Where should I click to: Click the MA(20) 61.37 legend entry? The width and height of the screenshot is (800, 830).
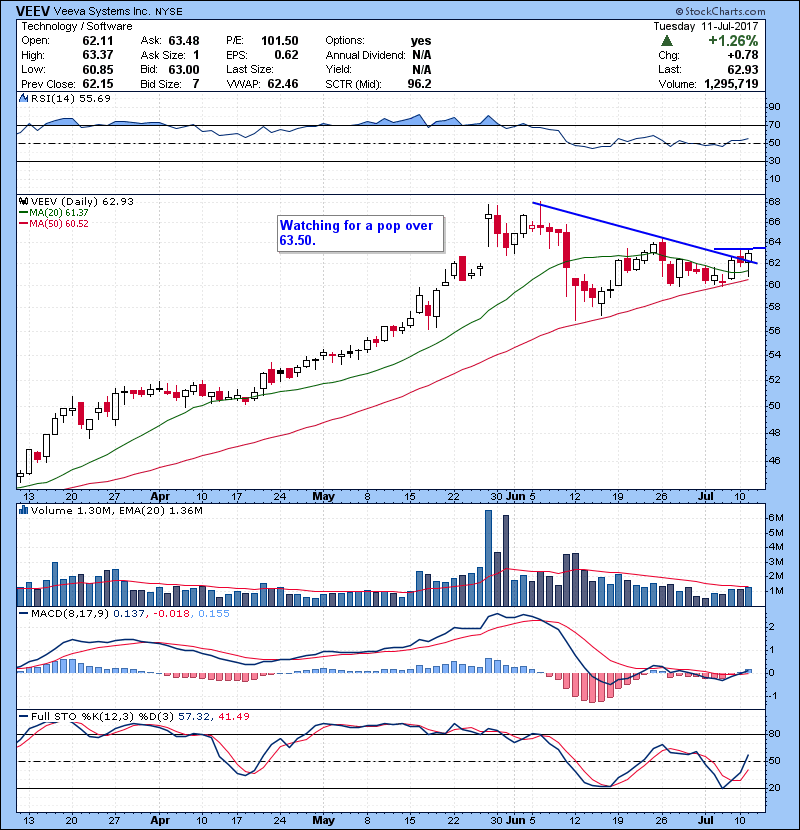[53, 212]
